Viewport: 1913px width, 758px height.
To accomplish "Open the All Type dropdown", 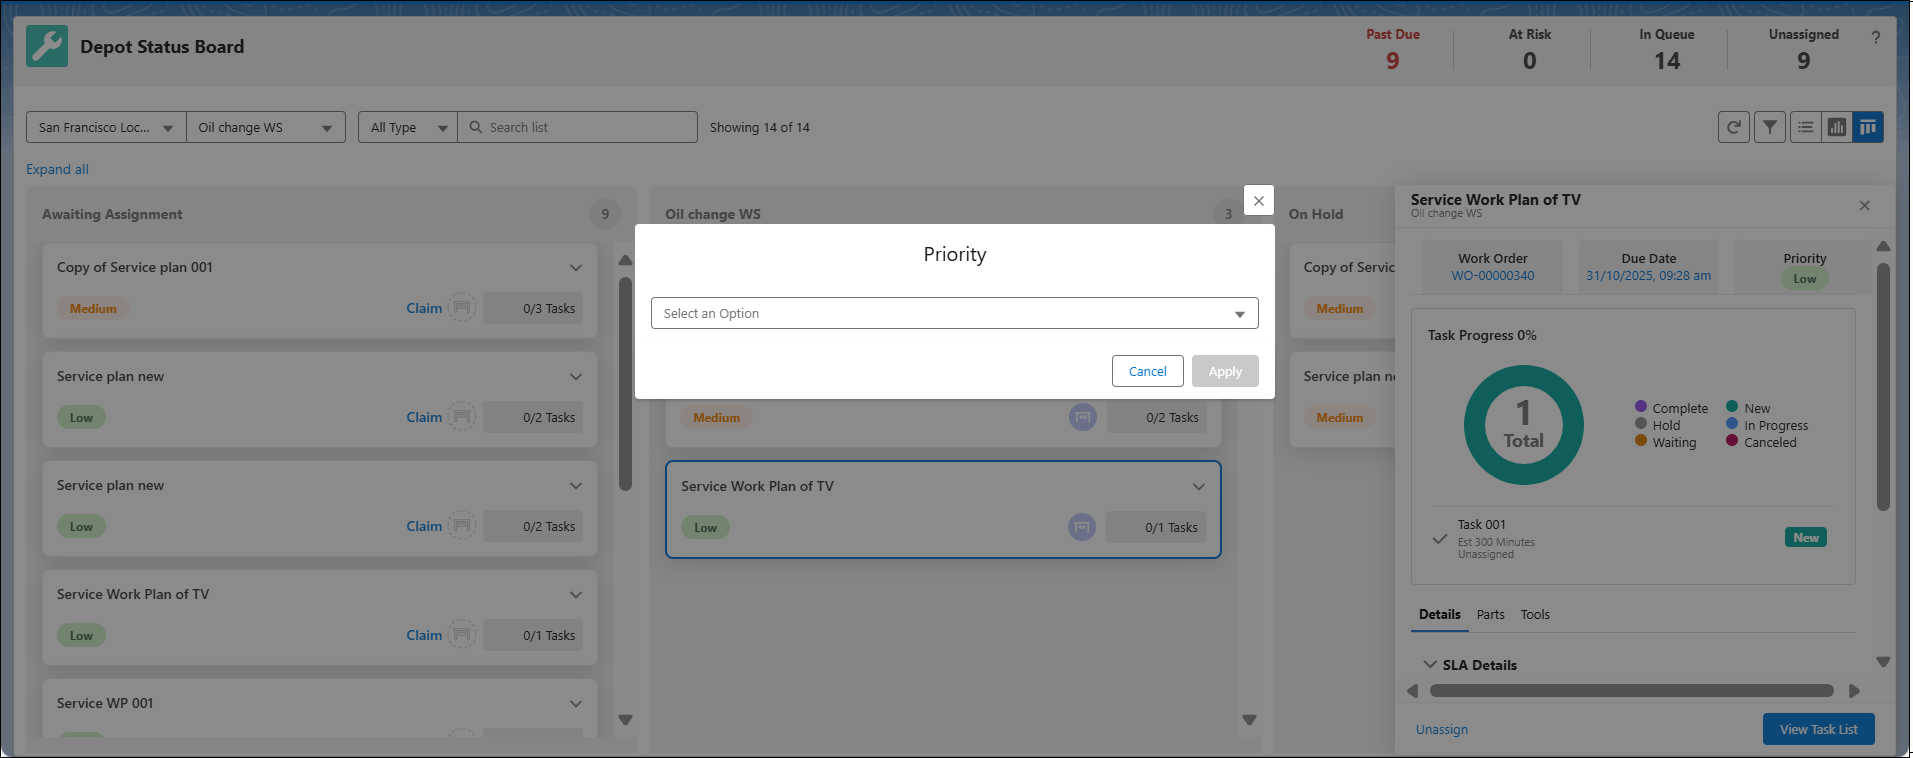I will (408, 127).
